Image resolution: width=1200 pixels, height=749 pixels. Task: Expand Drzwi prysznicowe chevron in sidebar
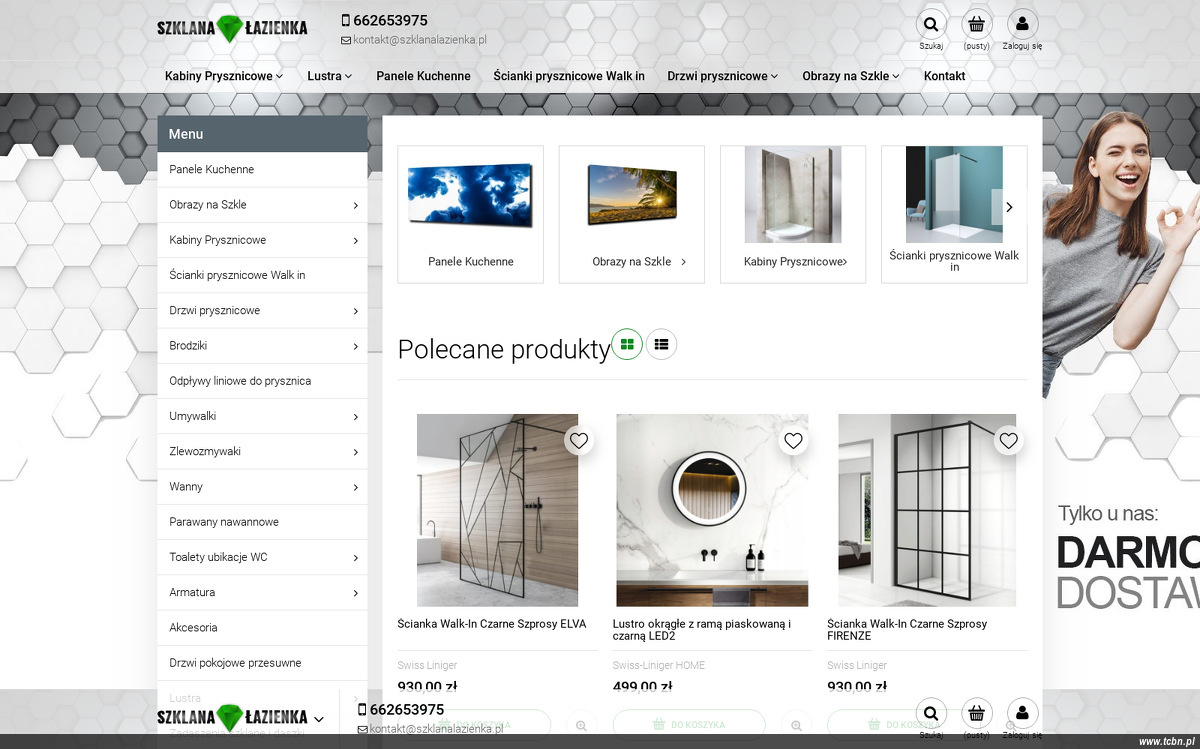[355, 311]
